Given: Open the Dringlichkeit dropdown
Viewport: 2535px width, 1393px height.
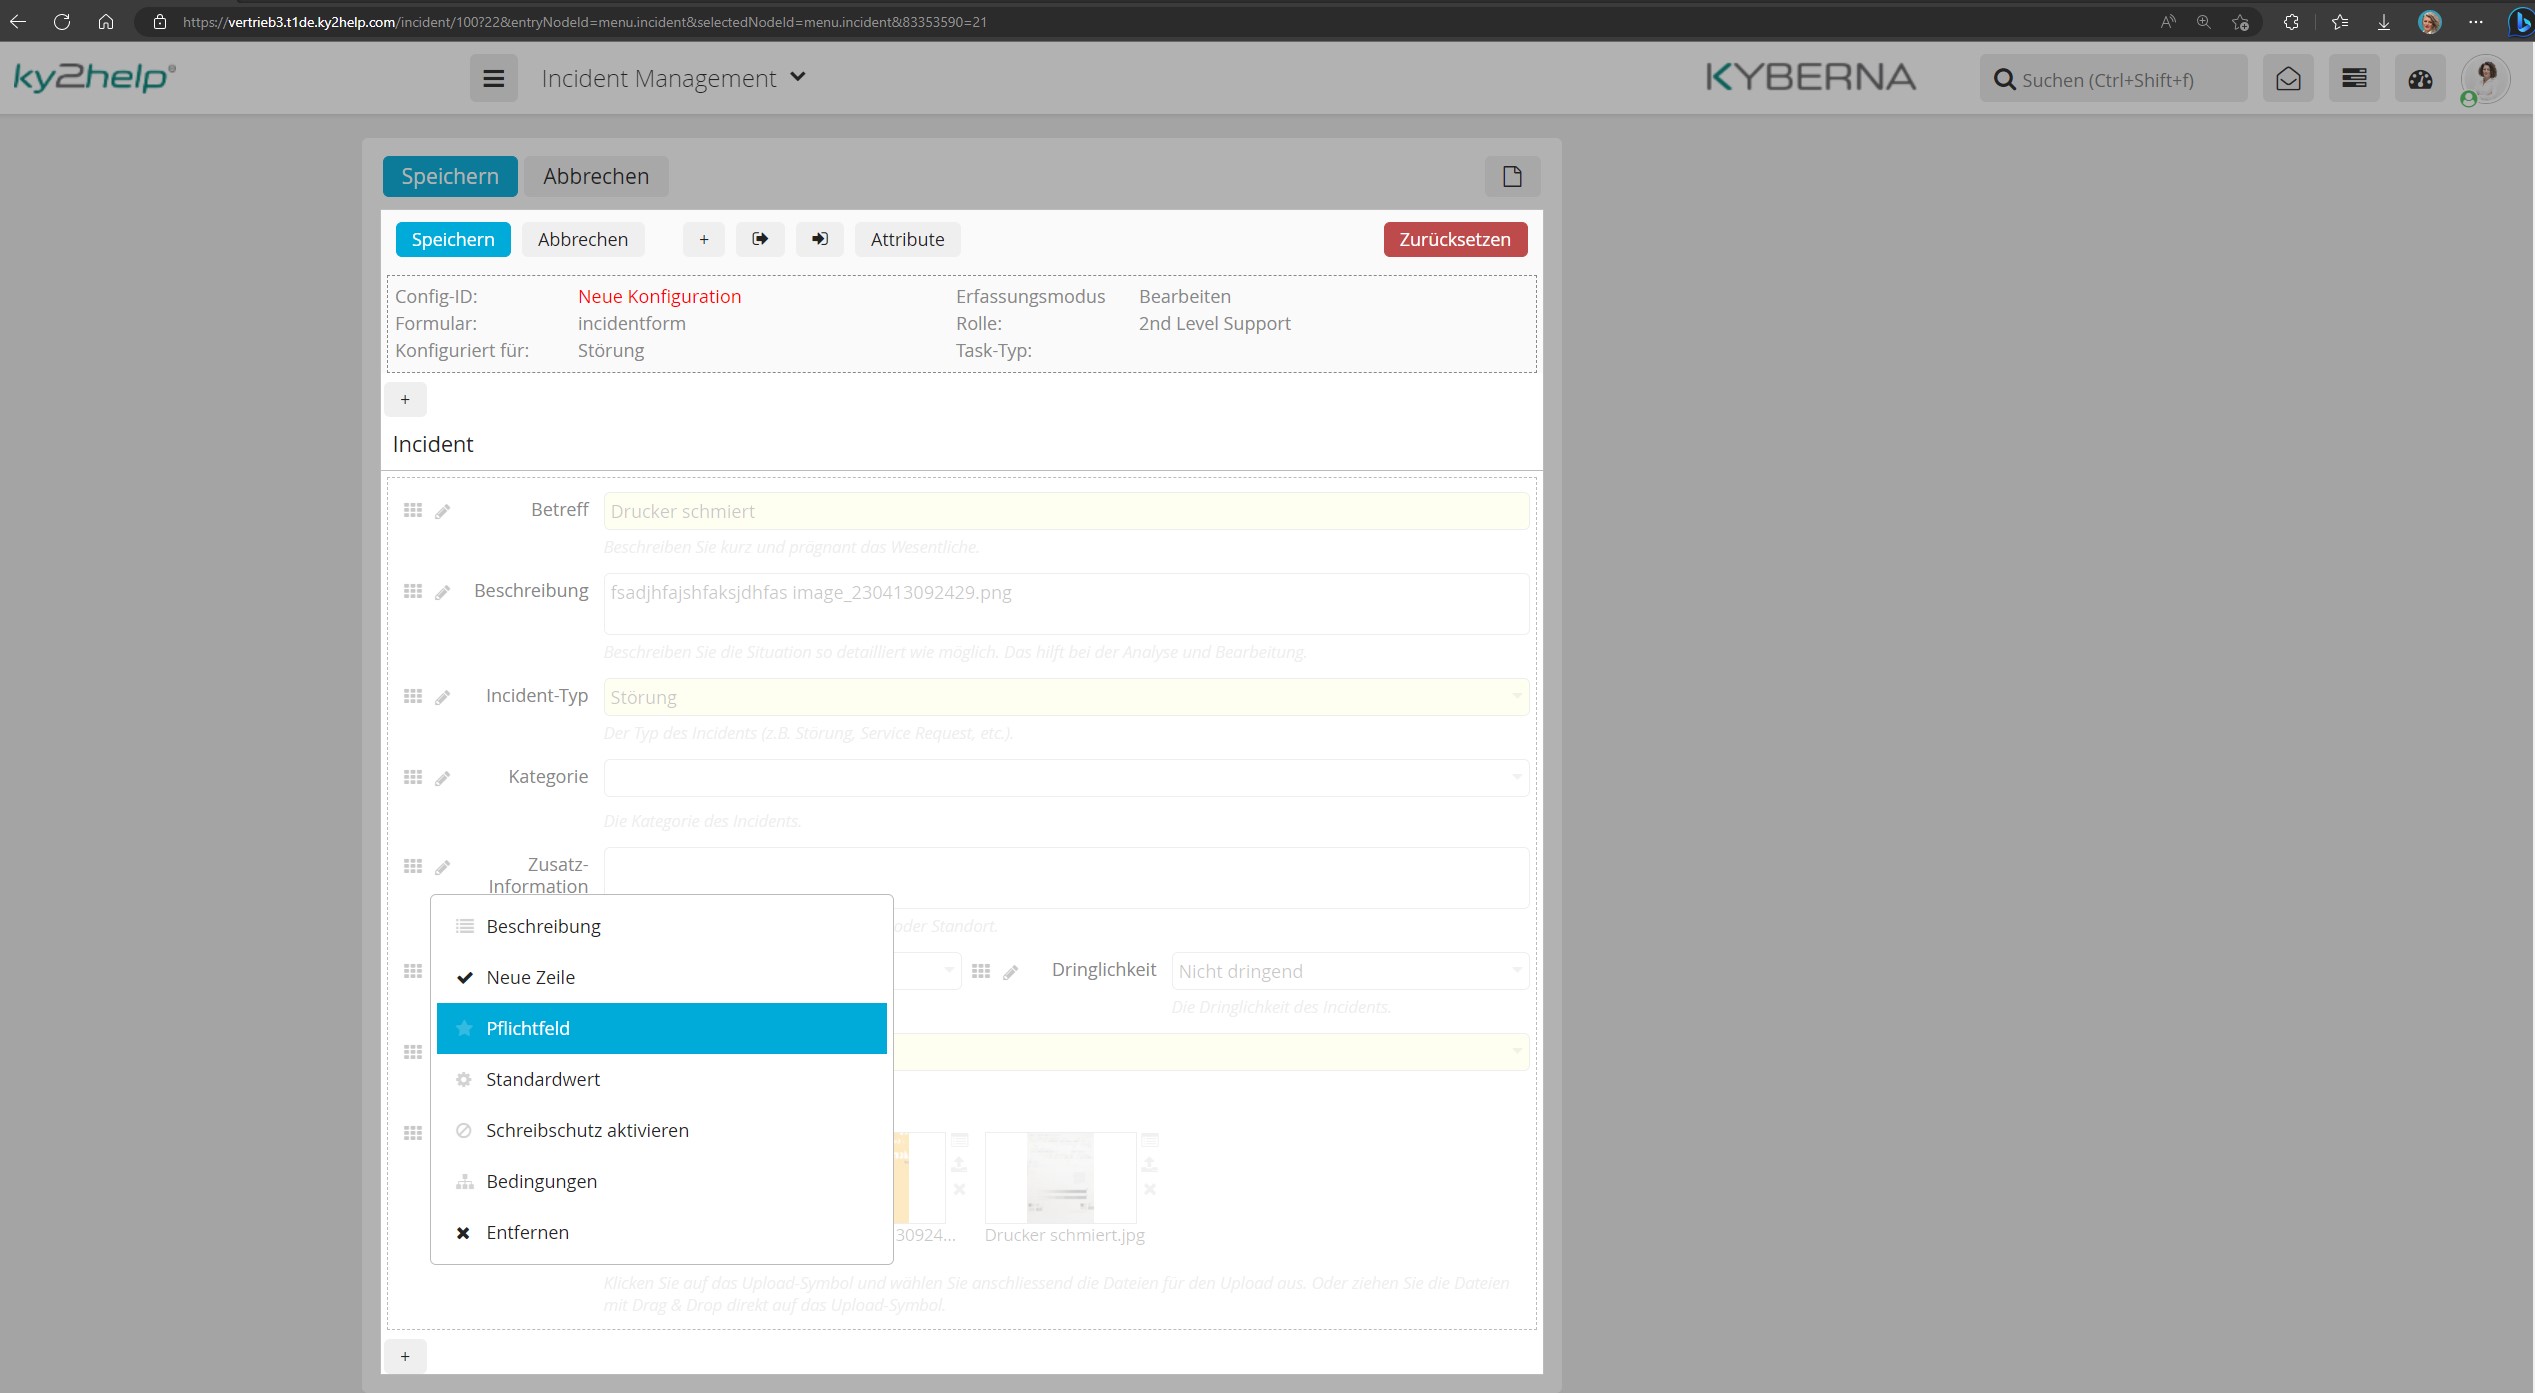Looking at the screenshot, I should point(1349,971).
